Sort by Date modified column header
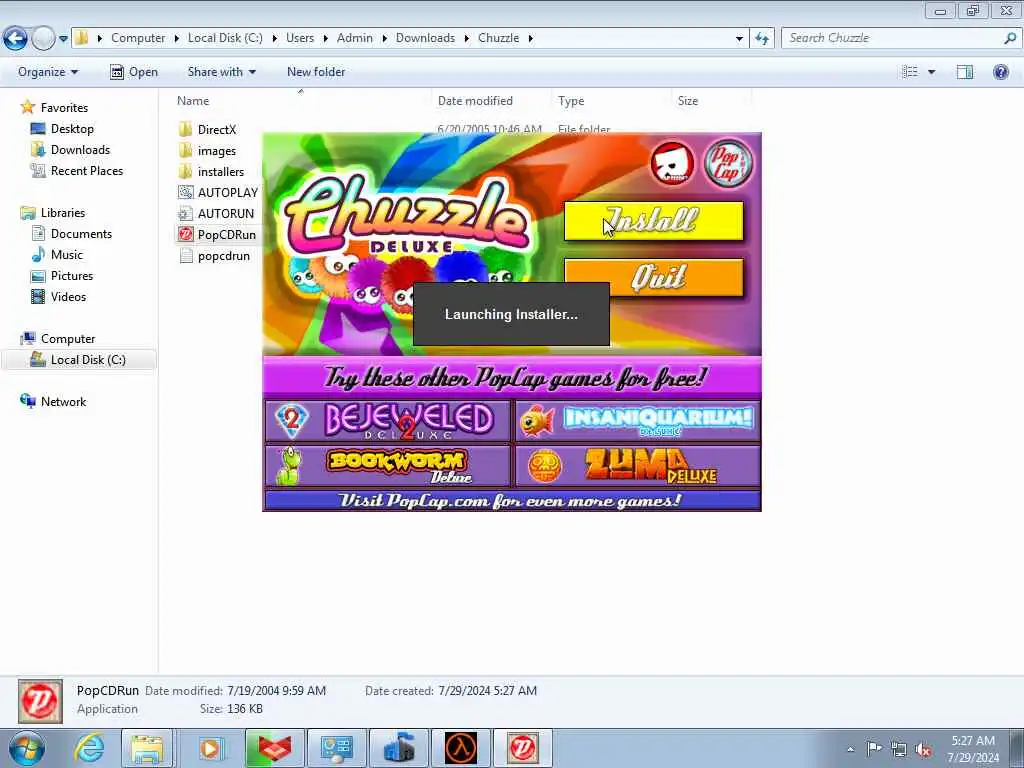 tap(475, 101)
